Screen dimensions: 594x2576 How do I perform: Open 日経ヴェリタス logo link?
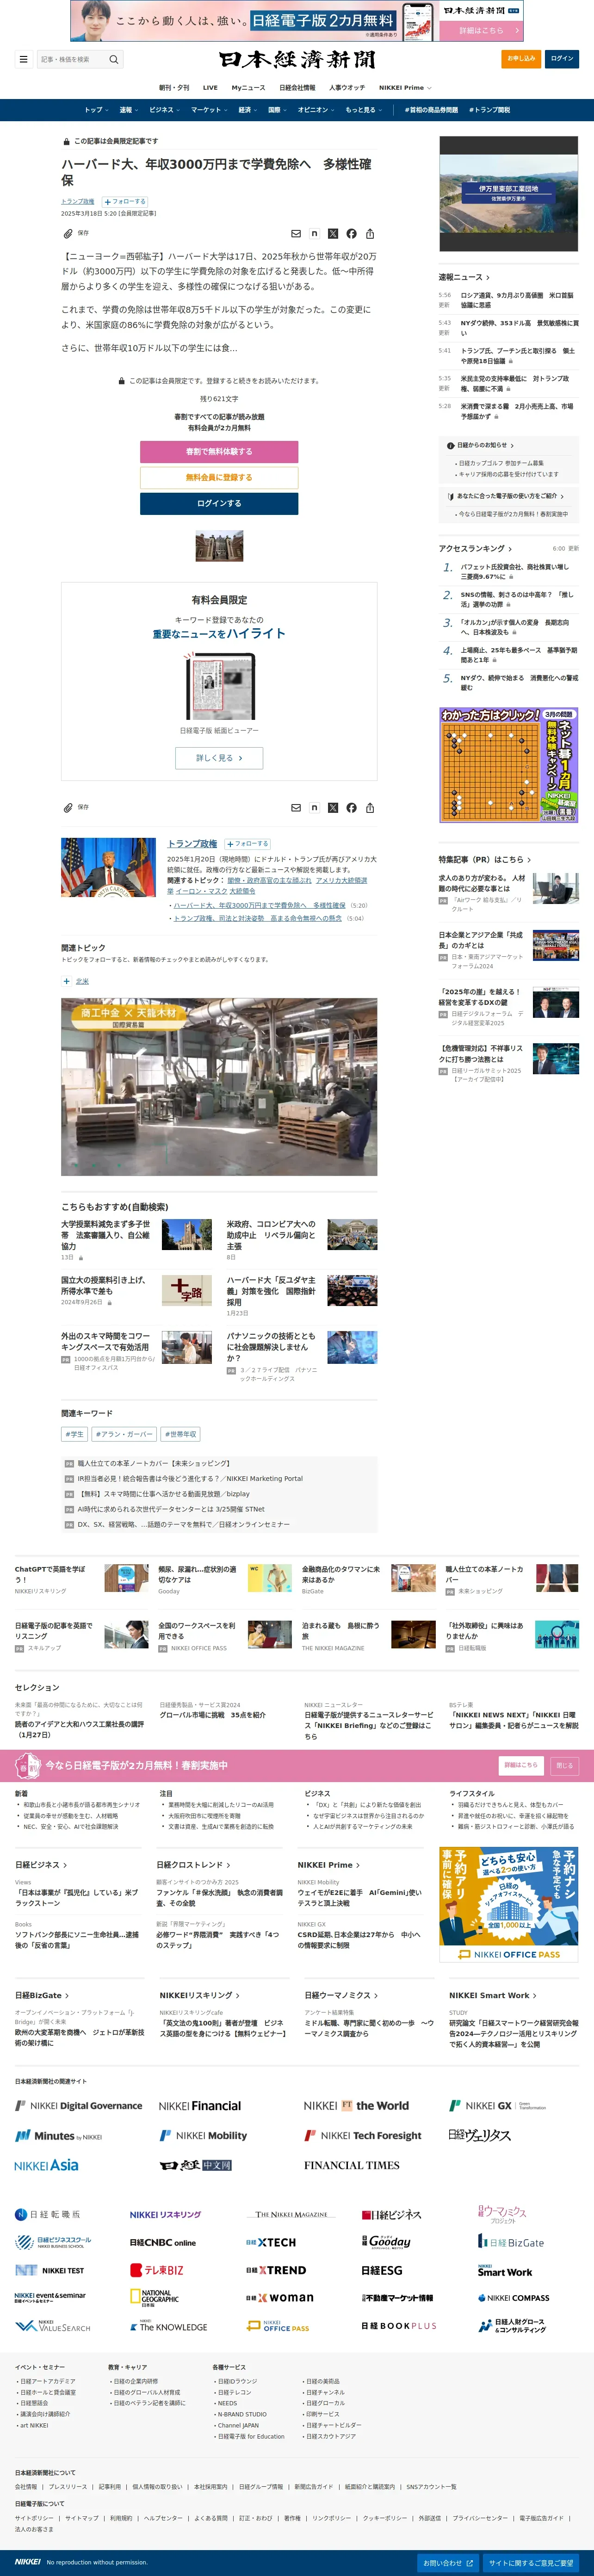click(x=480, y=2135)
